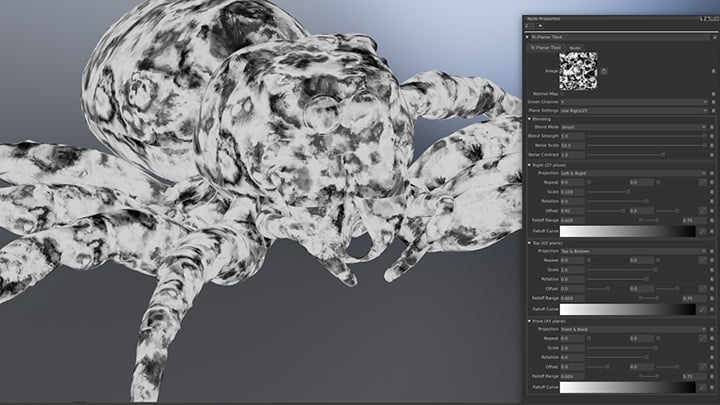Click reset icon on Front plane Projection row
The image size is (720, 405).
713,329
